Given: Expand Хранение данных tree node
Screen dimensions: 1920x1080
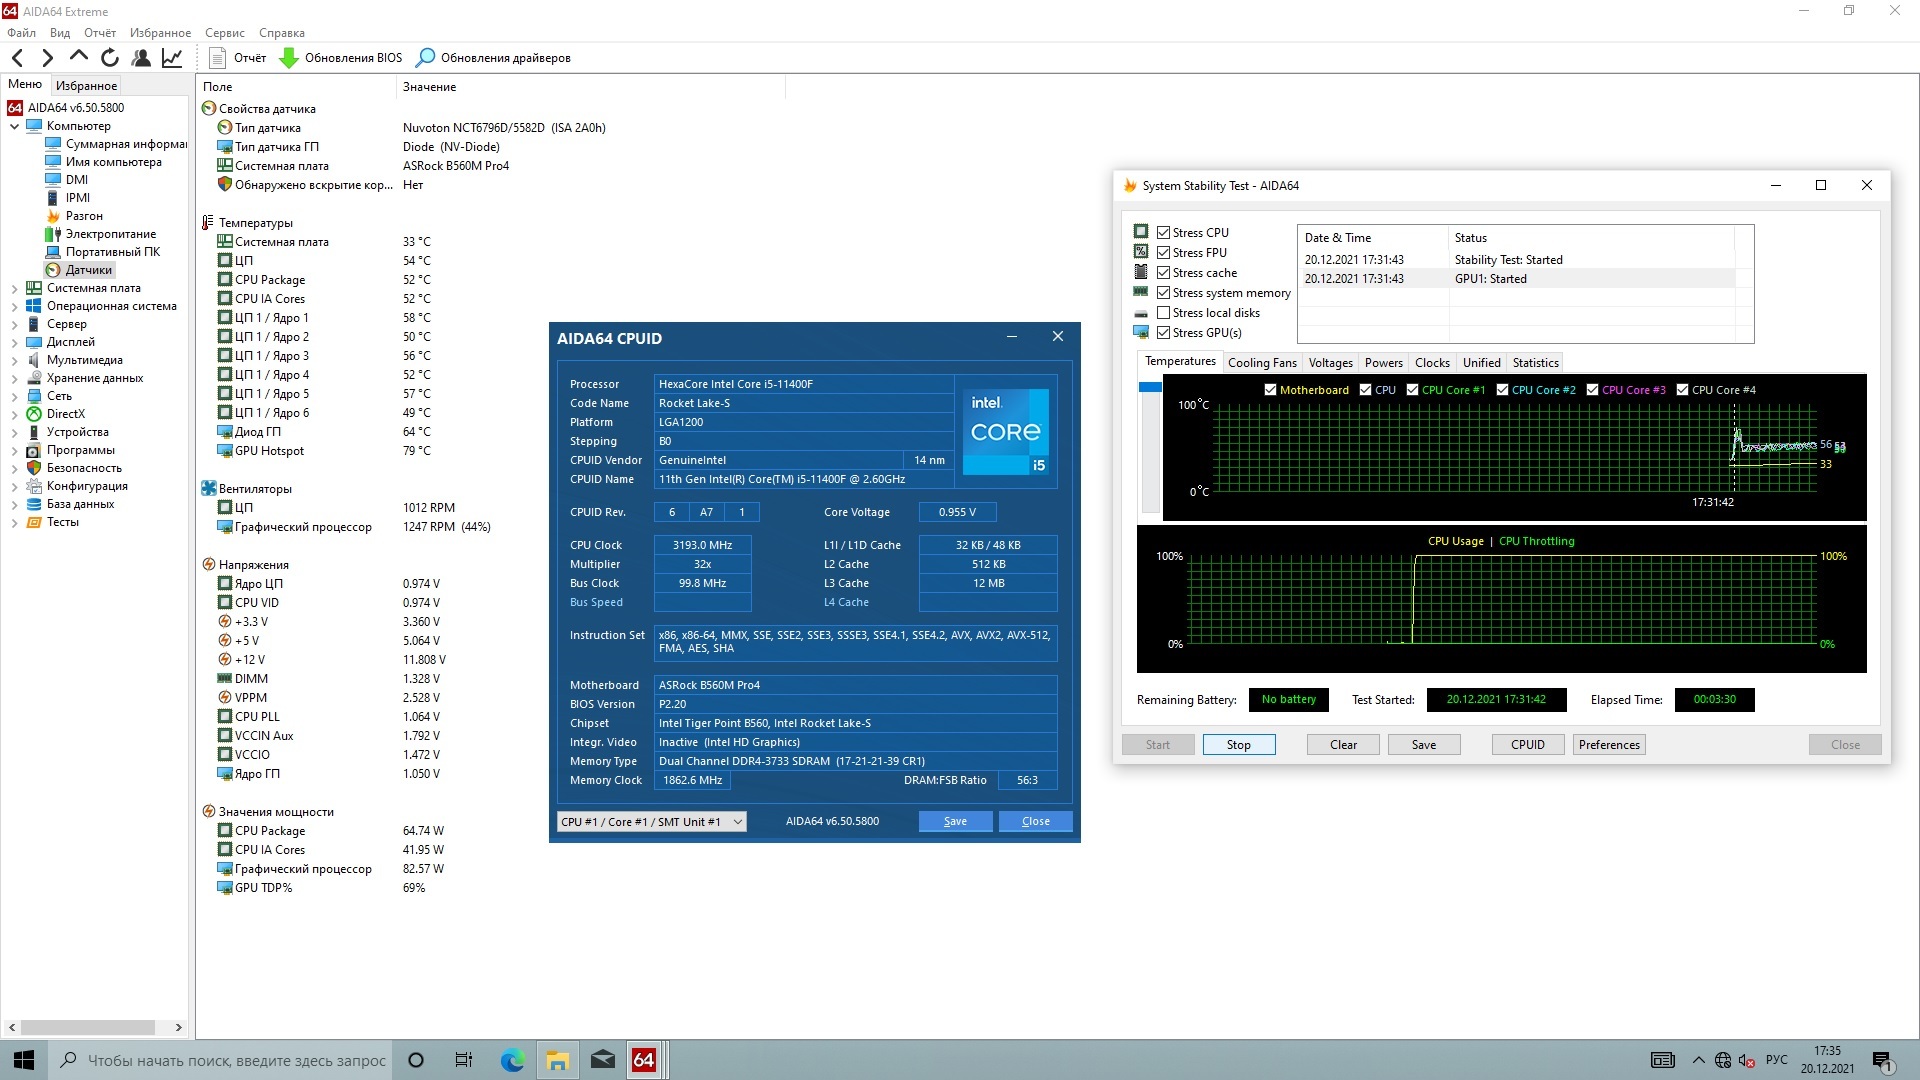Looking at the screenshot, I should (x=14, y=378).
